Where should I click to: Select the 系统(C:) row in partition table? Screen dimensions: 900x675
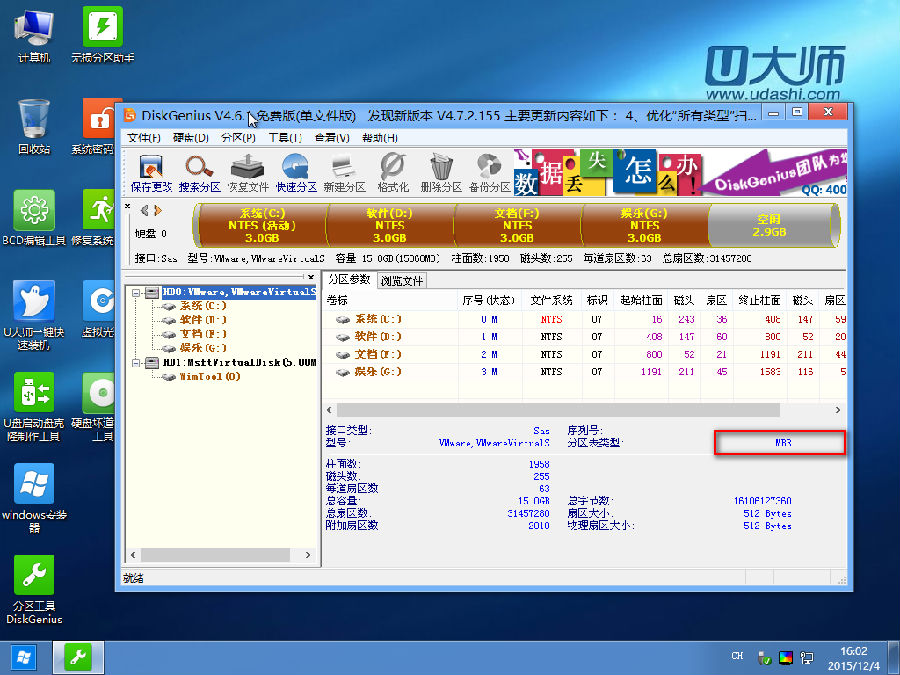tap(584, 319)
